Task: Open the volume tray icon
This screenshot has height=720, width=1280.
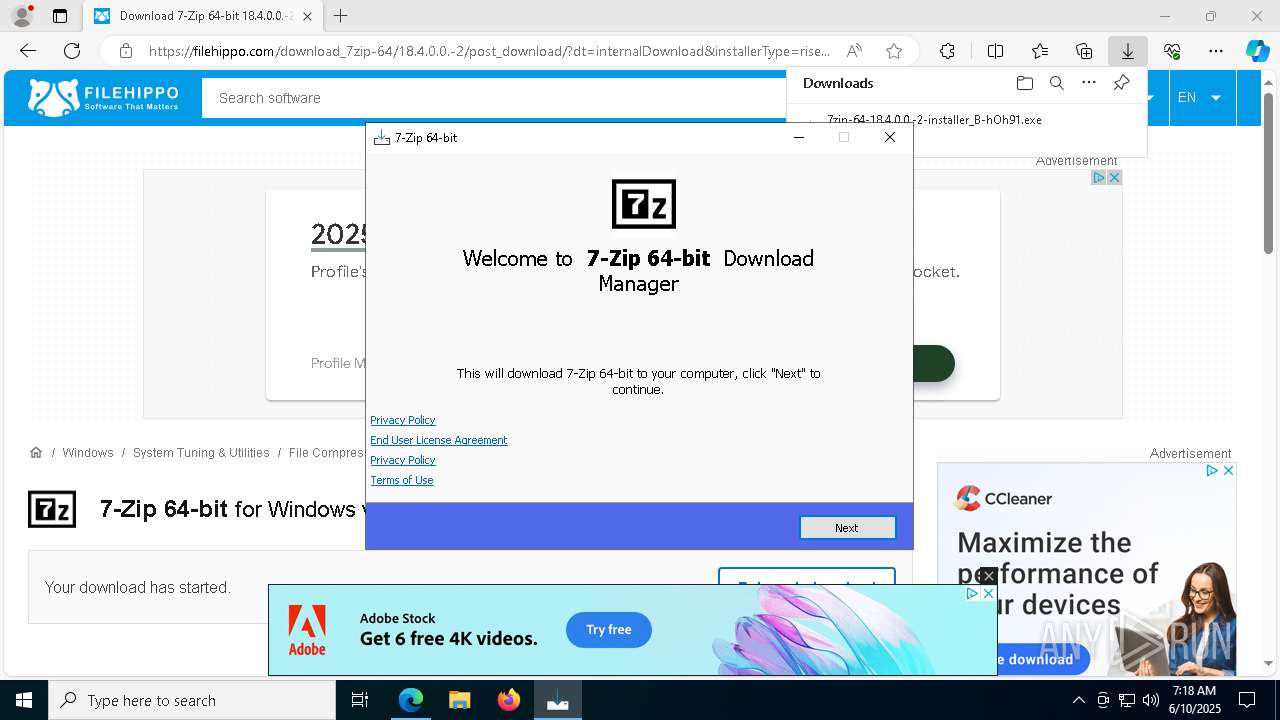Action: (x=1151, y=700)
